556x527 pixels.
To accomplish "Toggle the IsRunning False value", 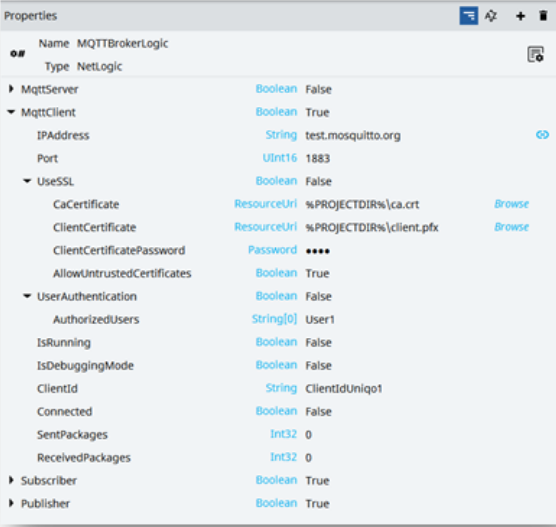I will [x=318, y=343].
